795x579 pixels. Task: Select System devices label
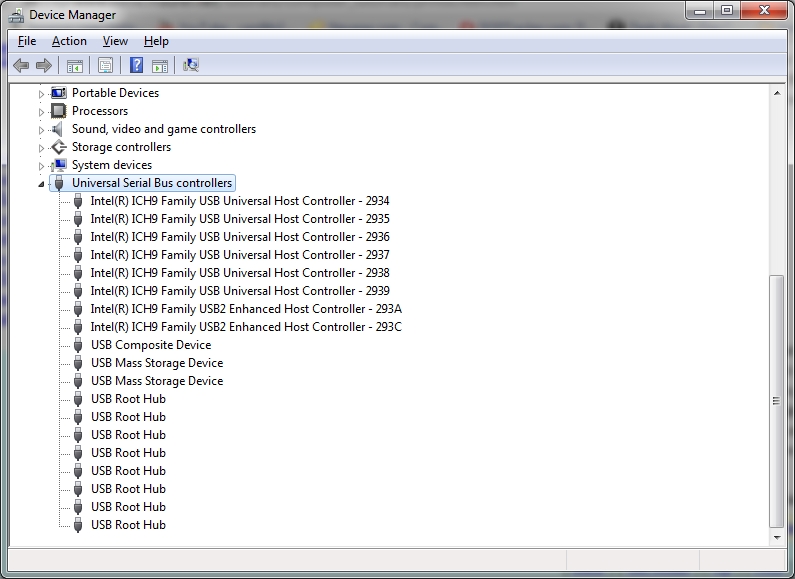click(x=112, y=165)
